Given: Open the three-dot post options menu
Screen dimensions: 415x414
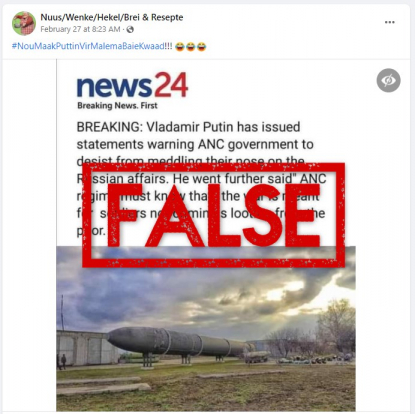Looking at the screenshot, I should (x=390, y=22).
